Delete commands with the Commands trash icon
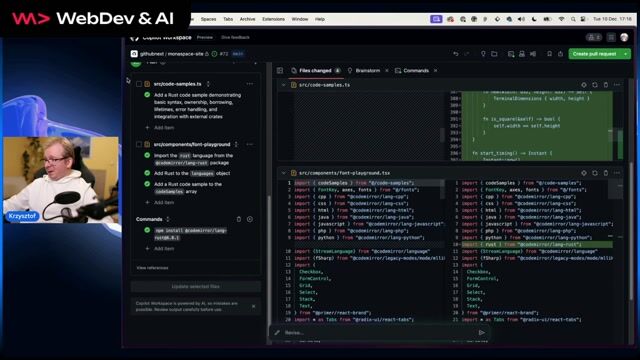 239,219
